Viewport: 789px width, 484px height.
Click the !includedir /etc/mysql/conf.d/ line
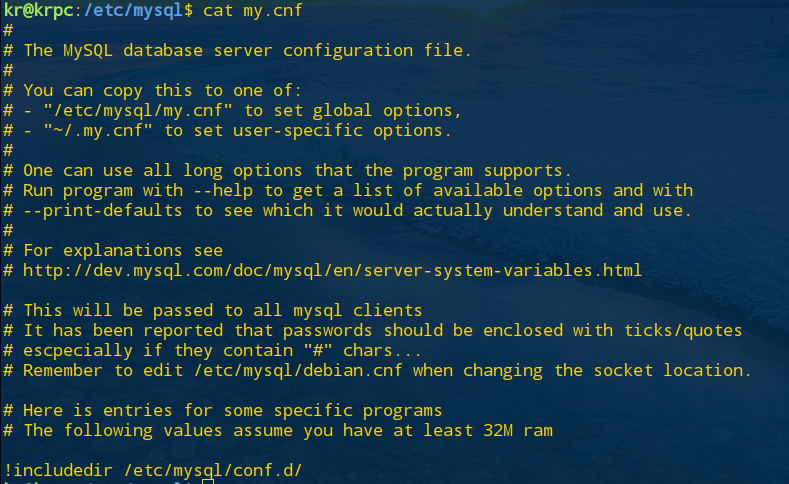152,470
